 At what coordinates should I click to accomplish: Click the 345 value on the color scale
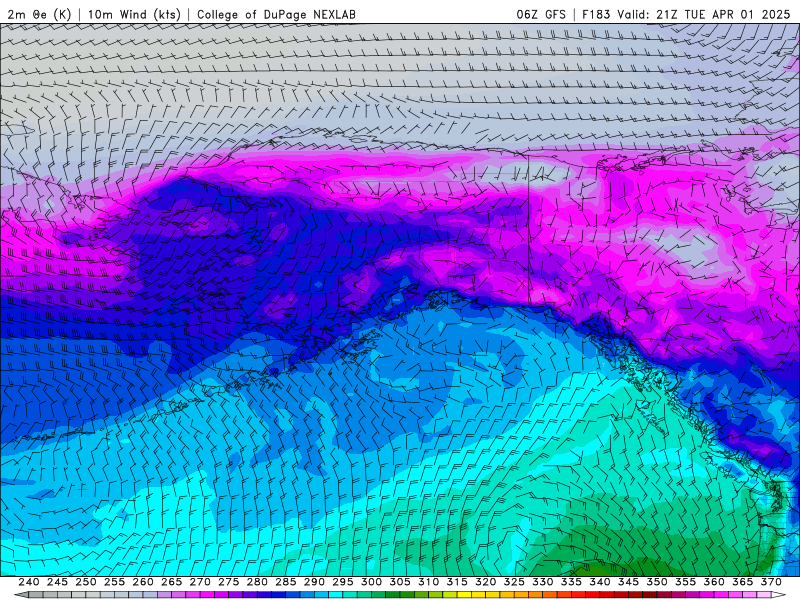(x=629, y=582)
